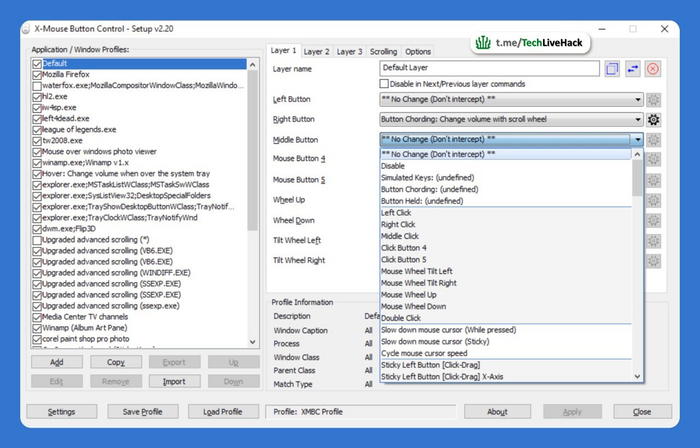Switch to the Layer 2 tab
Screen dimensions: 700x448
[x=317, y=52]
